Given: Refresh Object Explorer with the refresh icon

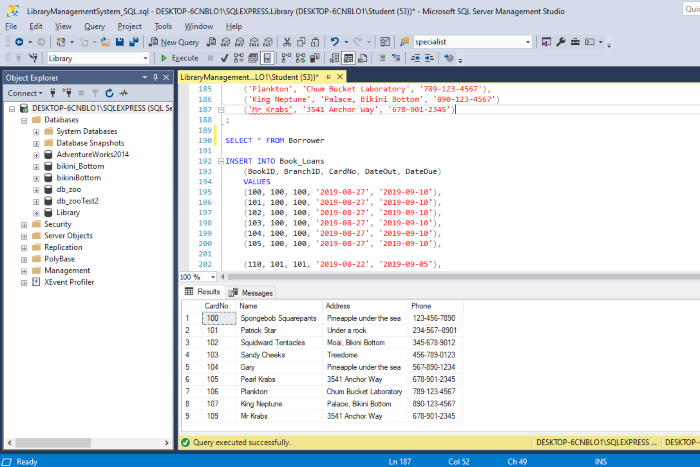Looking at the screenshot, I should coord(109,93).
